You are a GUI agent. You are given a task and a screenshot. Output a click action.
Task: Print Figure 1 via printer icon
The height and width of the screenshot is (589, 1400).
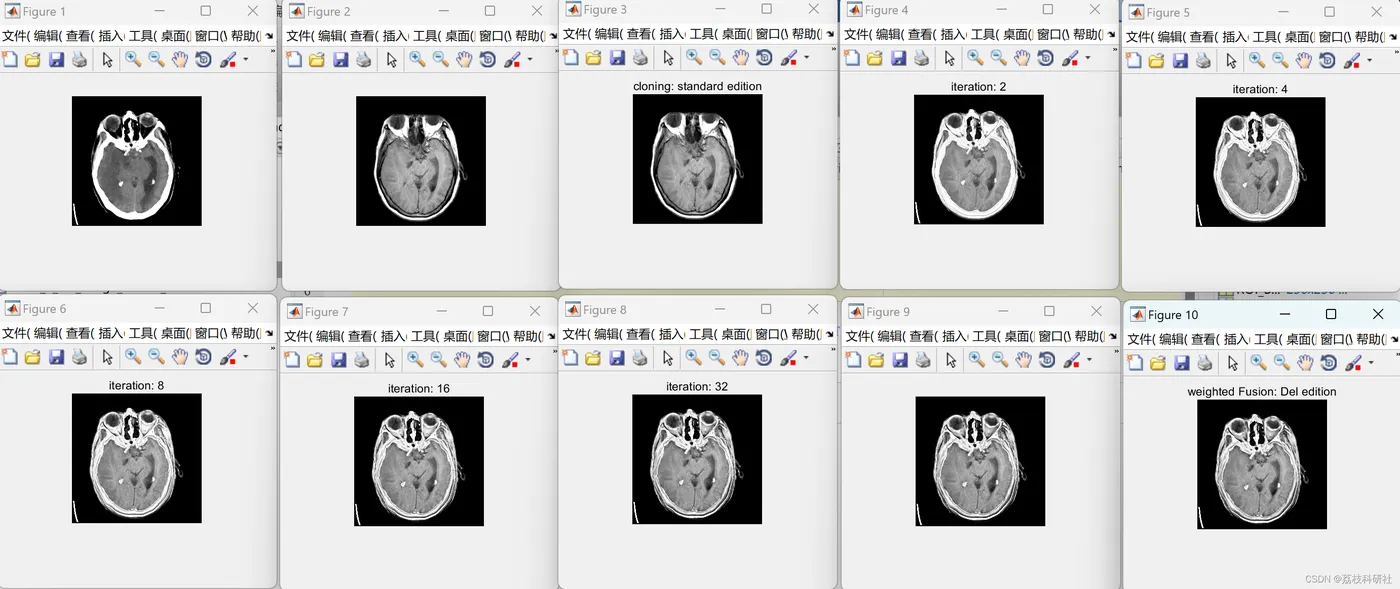[79, 59]
